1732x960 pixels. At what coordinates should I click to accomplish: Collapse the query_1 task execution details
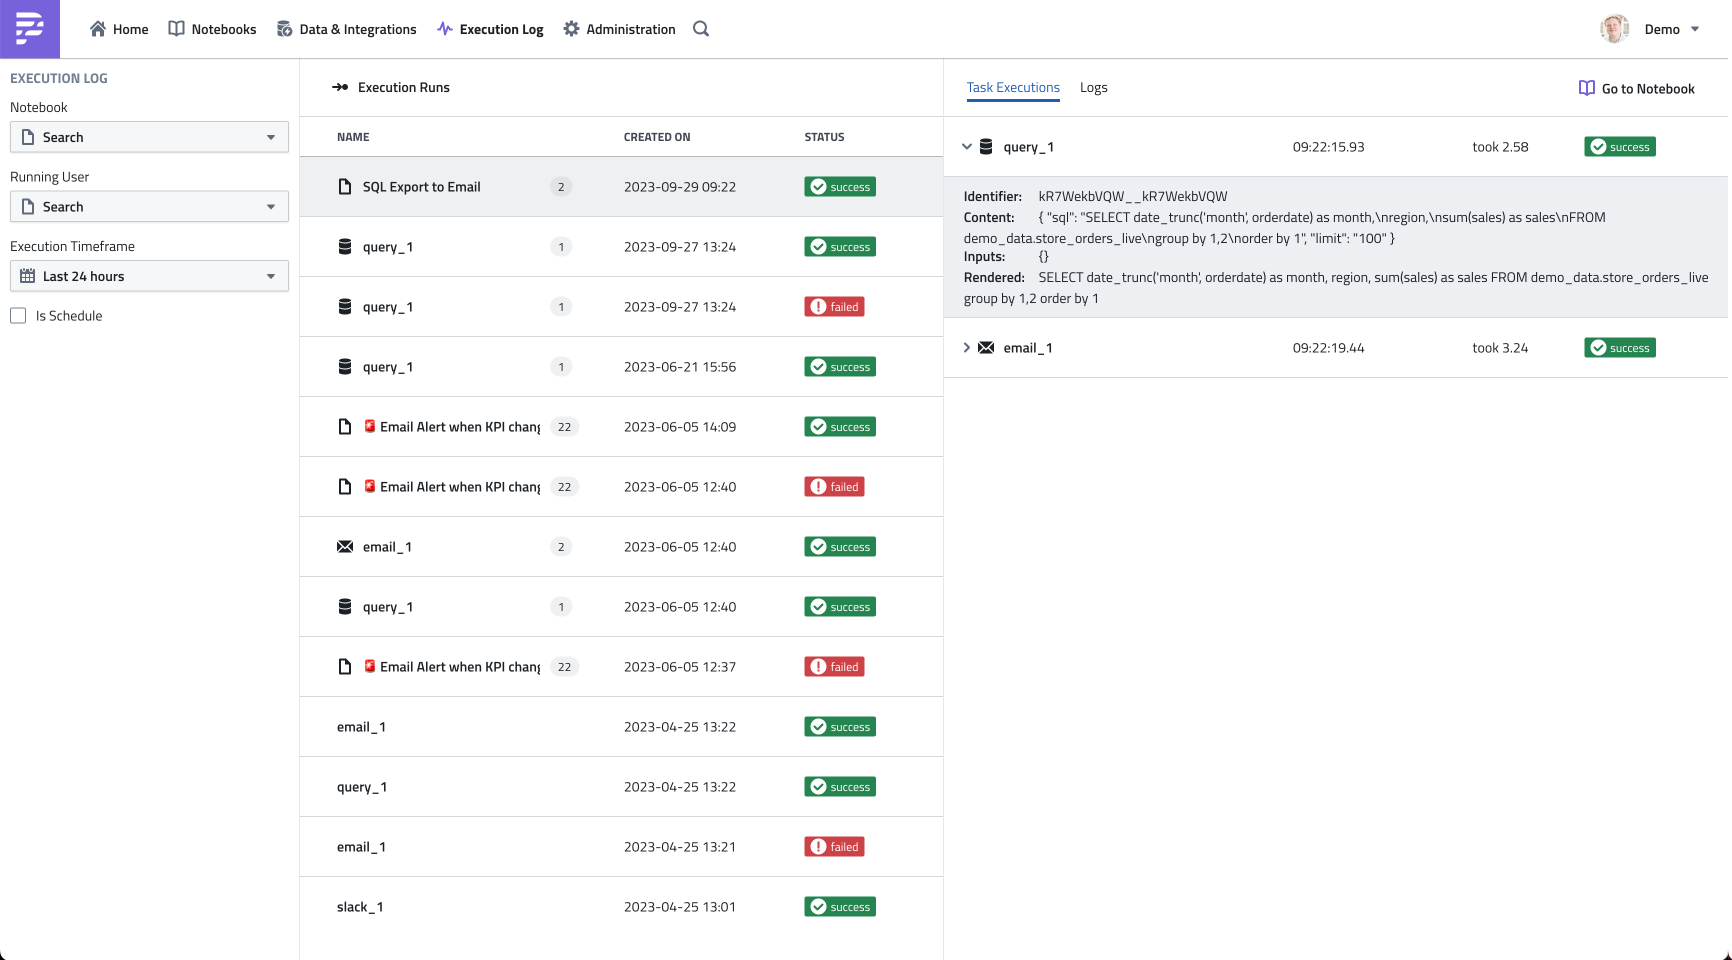click(x=967, y=147)
